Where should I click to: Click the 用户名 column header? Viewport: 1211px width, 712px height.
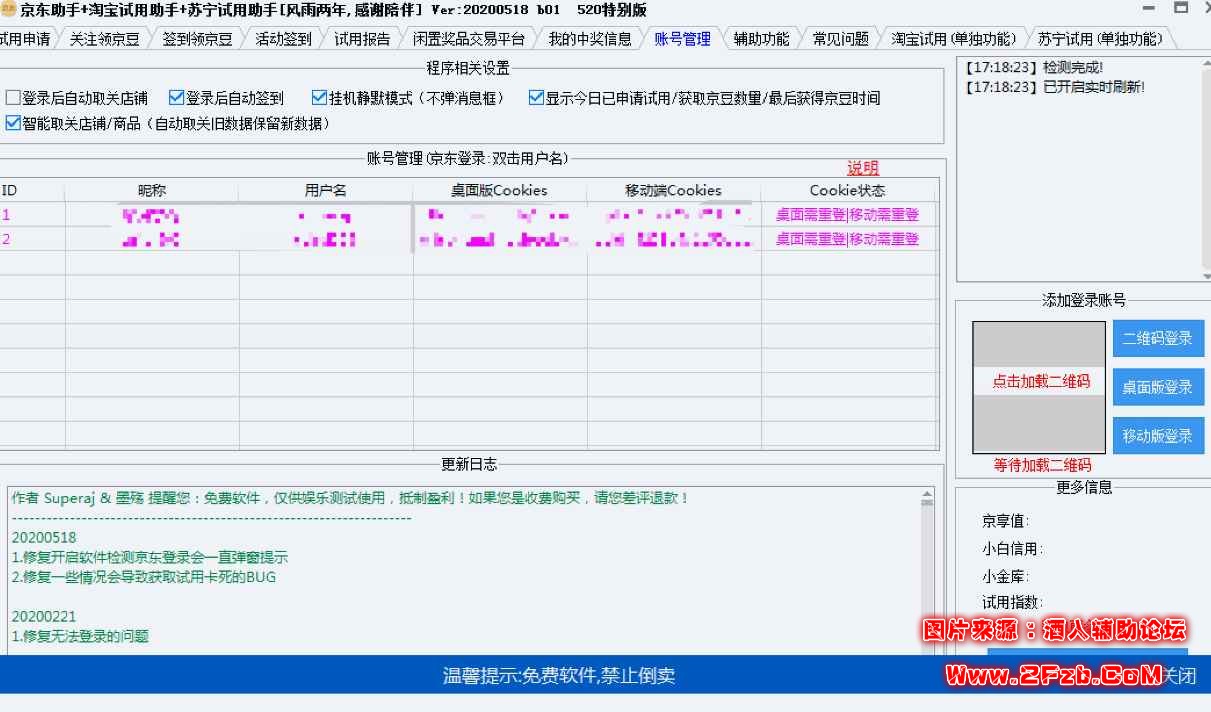pyautogui.click(x=326, y=190)
